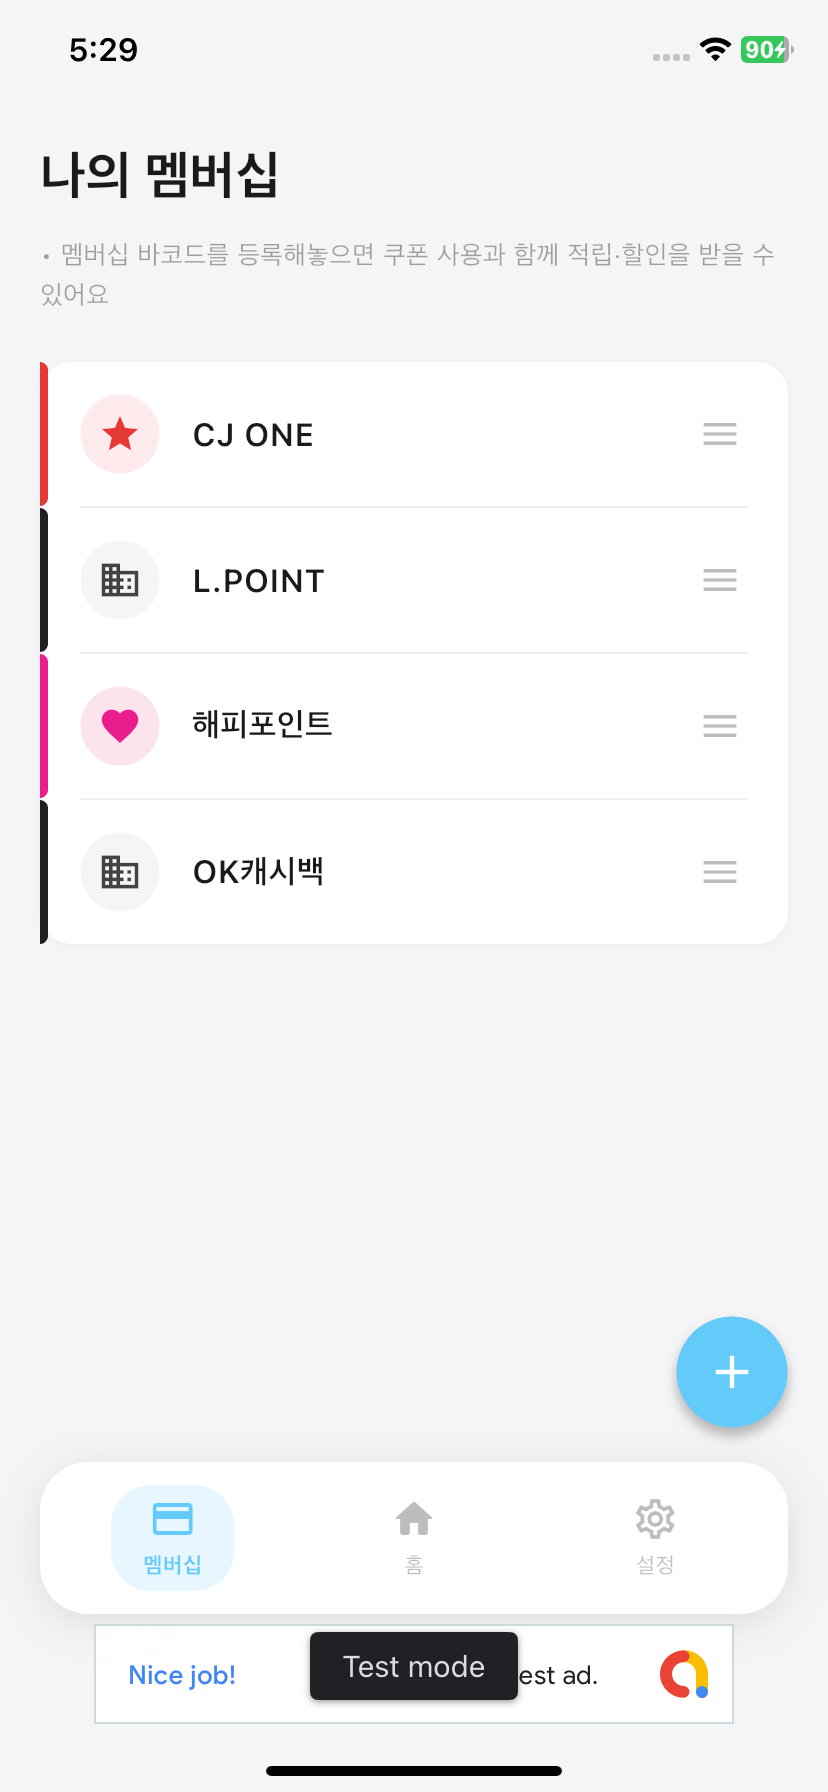Tap the 해피포인트 pink heart icon
The width and height of the screenshot is (828, 1792).
pos(120,726)
